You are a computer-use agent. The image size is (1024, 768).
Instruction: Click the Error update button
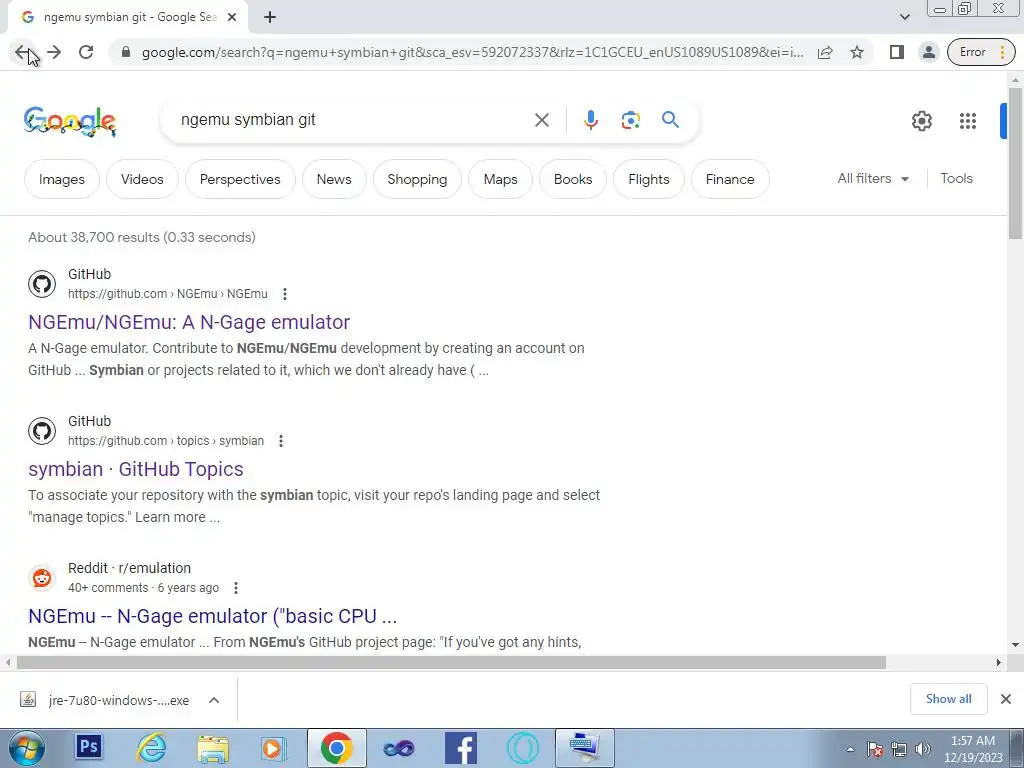coord(981,52)
